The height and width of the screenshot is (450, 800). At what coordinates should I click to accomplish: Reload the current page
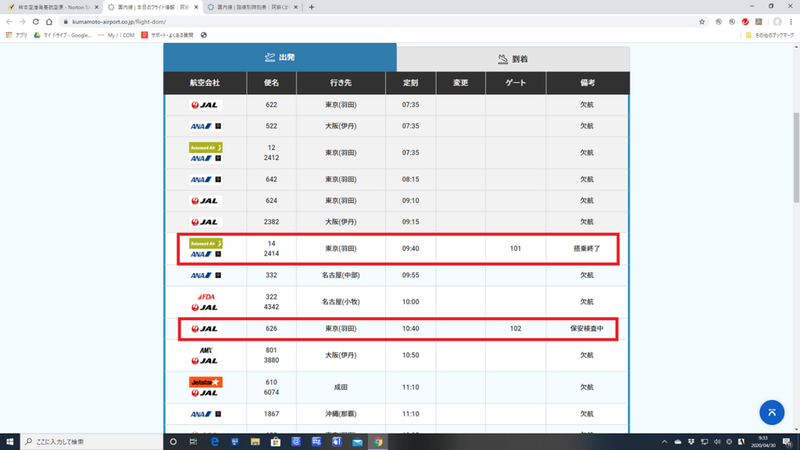click(x=36, y=22)
